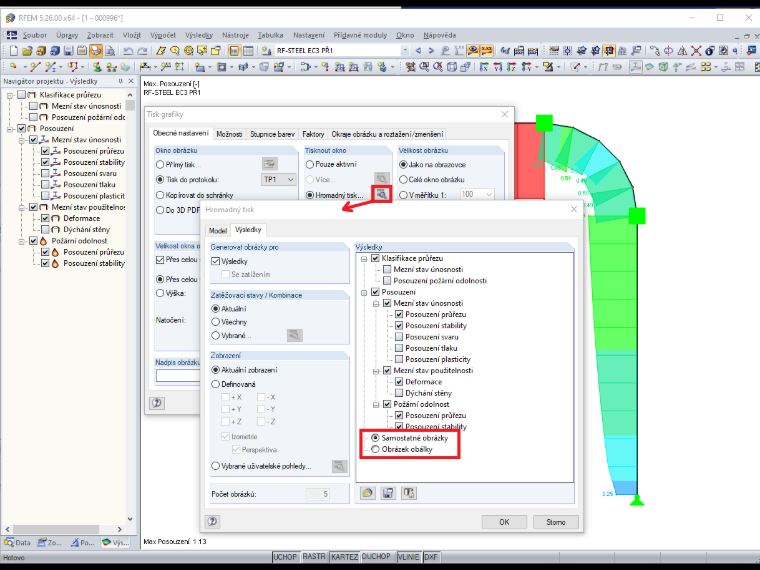The image size is (760, 570).
Task: Click the next arrow beside module selector
Action: (x=431, y=50)
